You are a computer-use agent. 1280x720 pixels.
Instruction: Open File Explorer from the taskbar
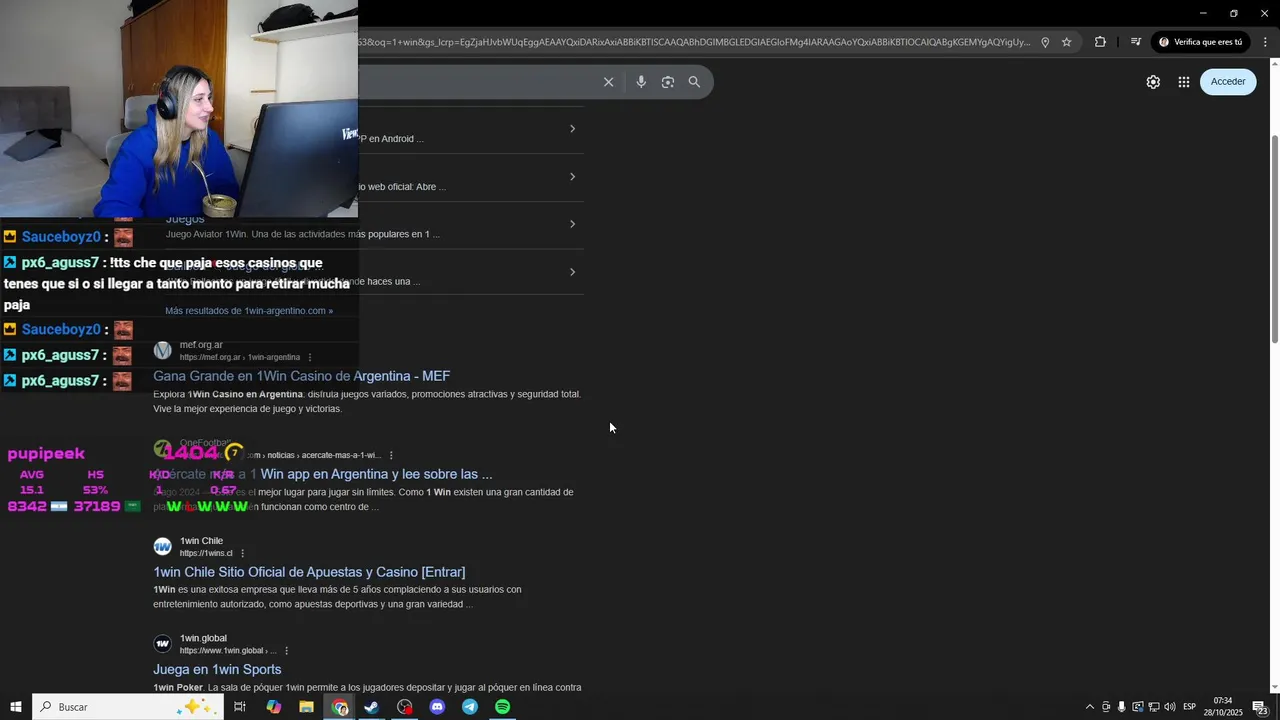click(x=307, y=707)
